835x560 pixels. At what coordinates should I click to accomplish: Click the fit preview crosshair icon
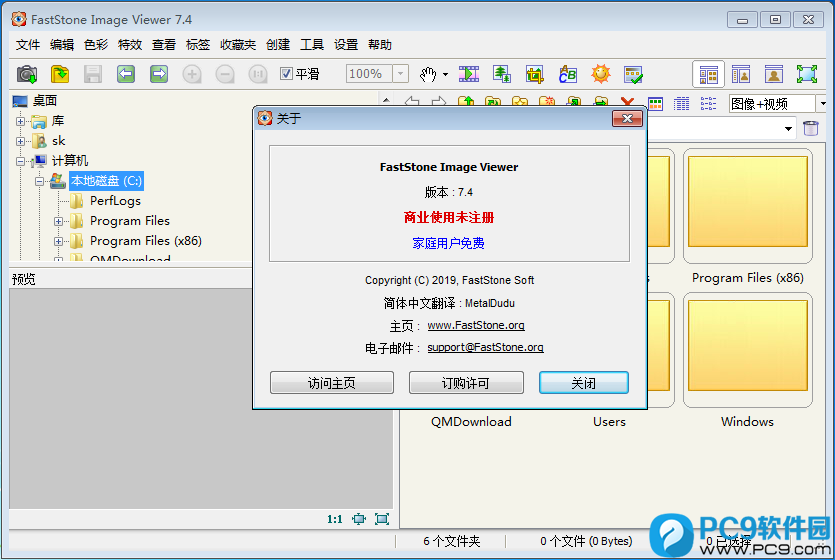[359, 519]
